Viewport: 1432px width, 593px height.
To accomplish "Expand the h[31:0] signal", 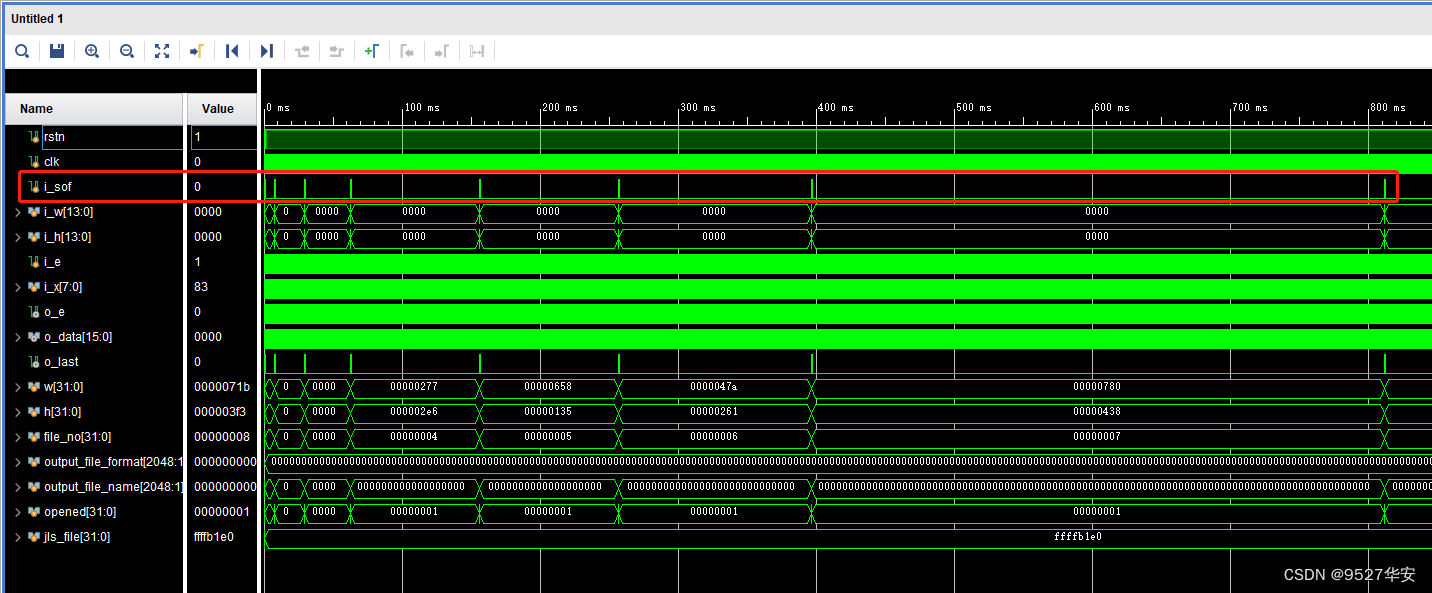I will pyautogui.click(x=17, y=412).
